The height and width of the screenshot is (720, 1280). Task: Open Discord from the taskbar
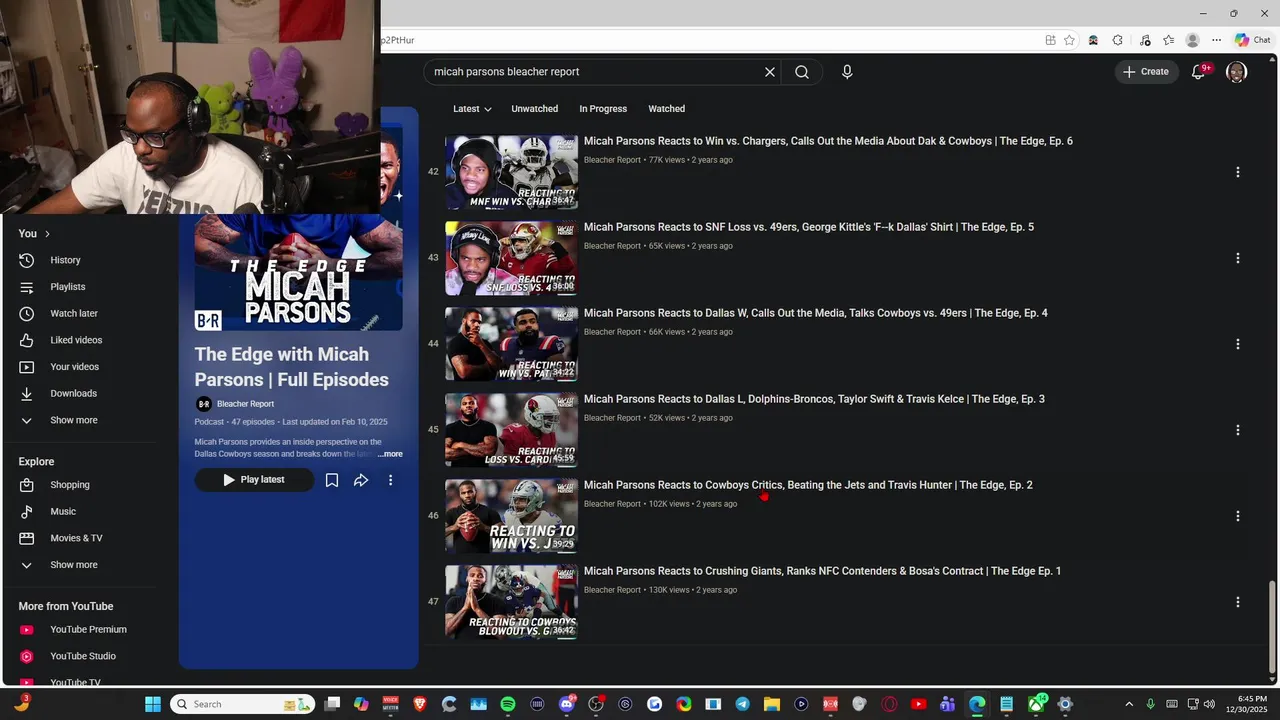567,704
